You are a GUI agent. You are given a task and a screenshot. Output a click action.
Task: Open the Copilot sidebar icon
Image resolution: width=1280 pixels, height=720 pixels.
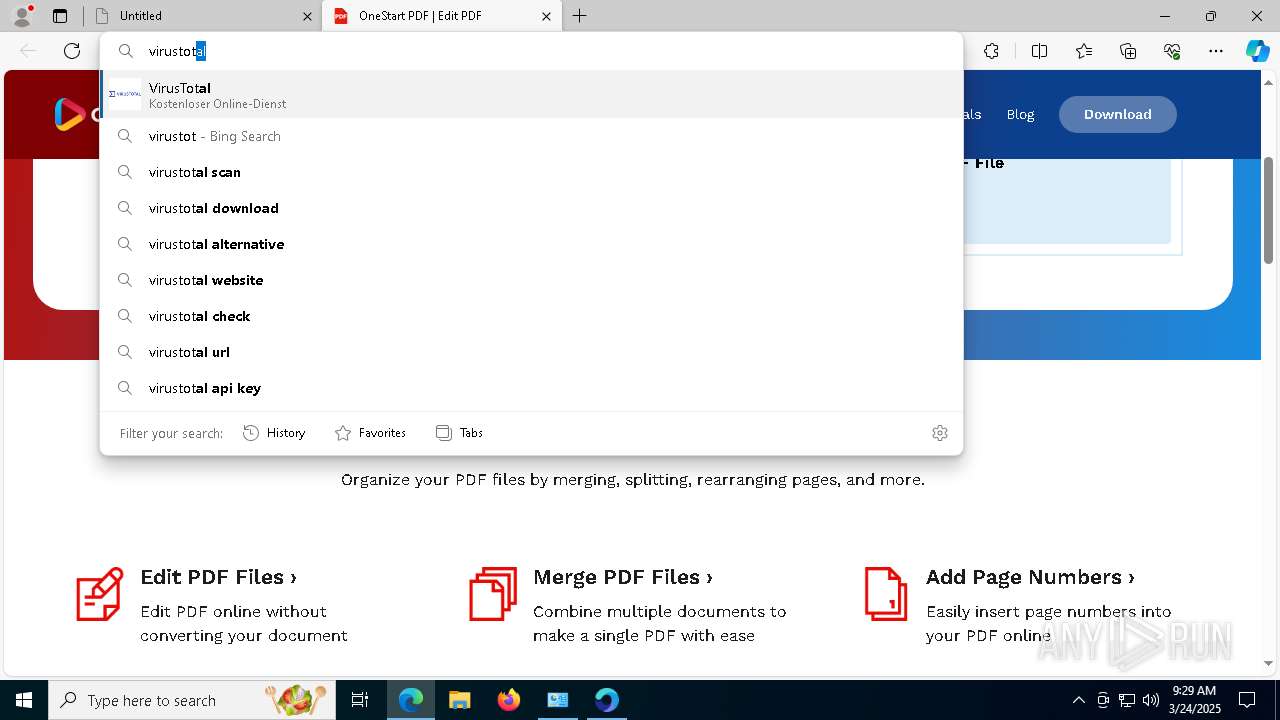1257,51
